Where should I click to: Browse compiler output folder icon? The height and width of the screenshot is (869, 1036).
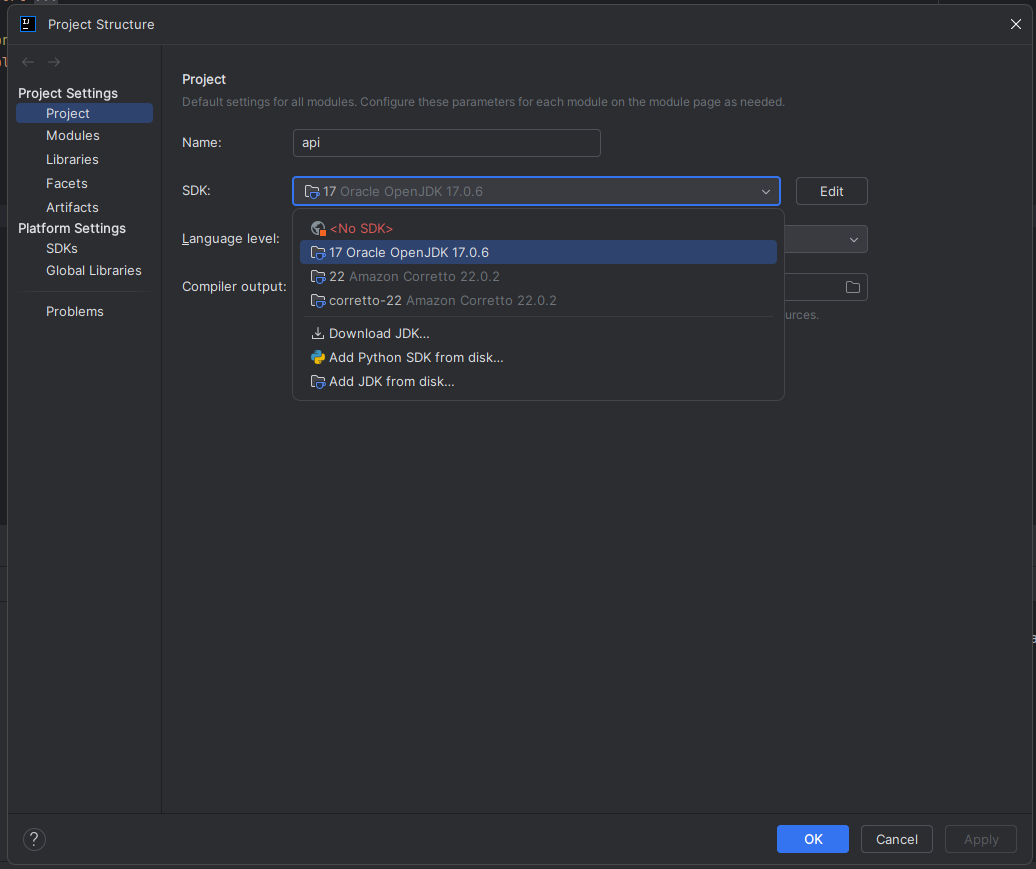tap(853, 287)
